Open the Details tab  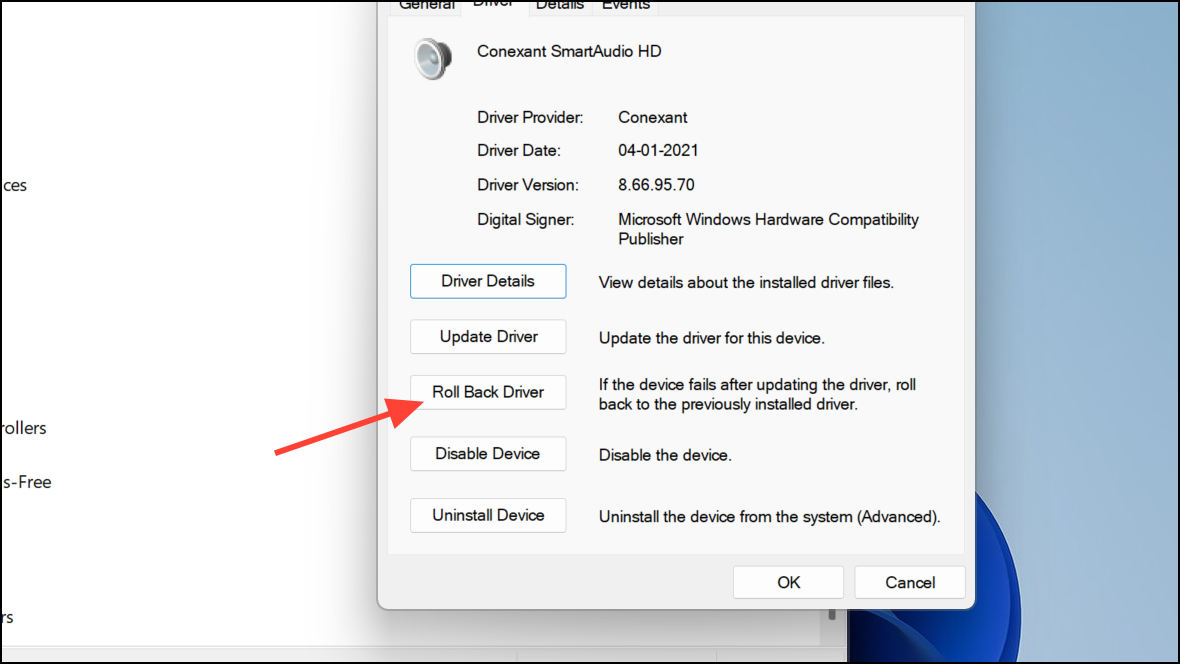[559, 5]
